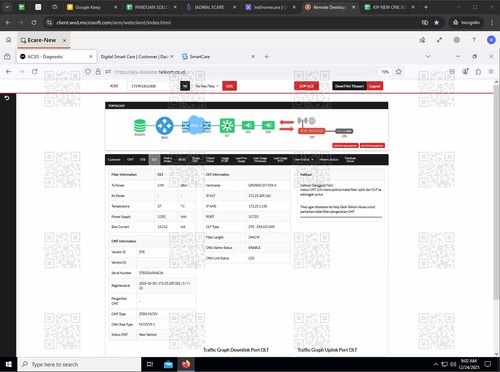Reload the ACSIS page in Firefox
This screenshot has width=500, height=372.
click(x=34, y=72)
